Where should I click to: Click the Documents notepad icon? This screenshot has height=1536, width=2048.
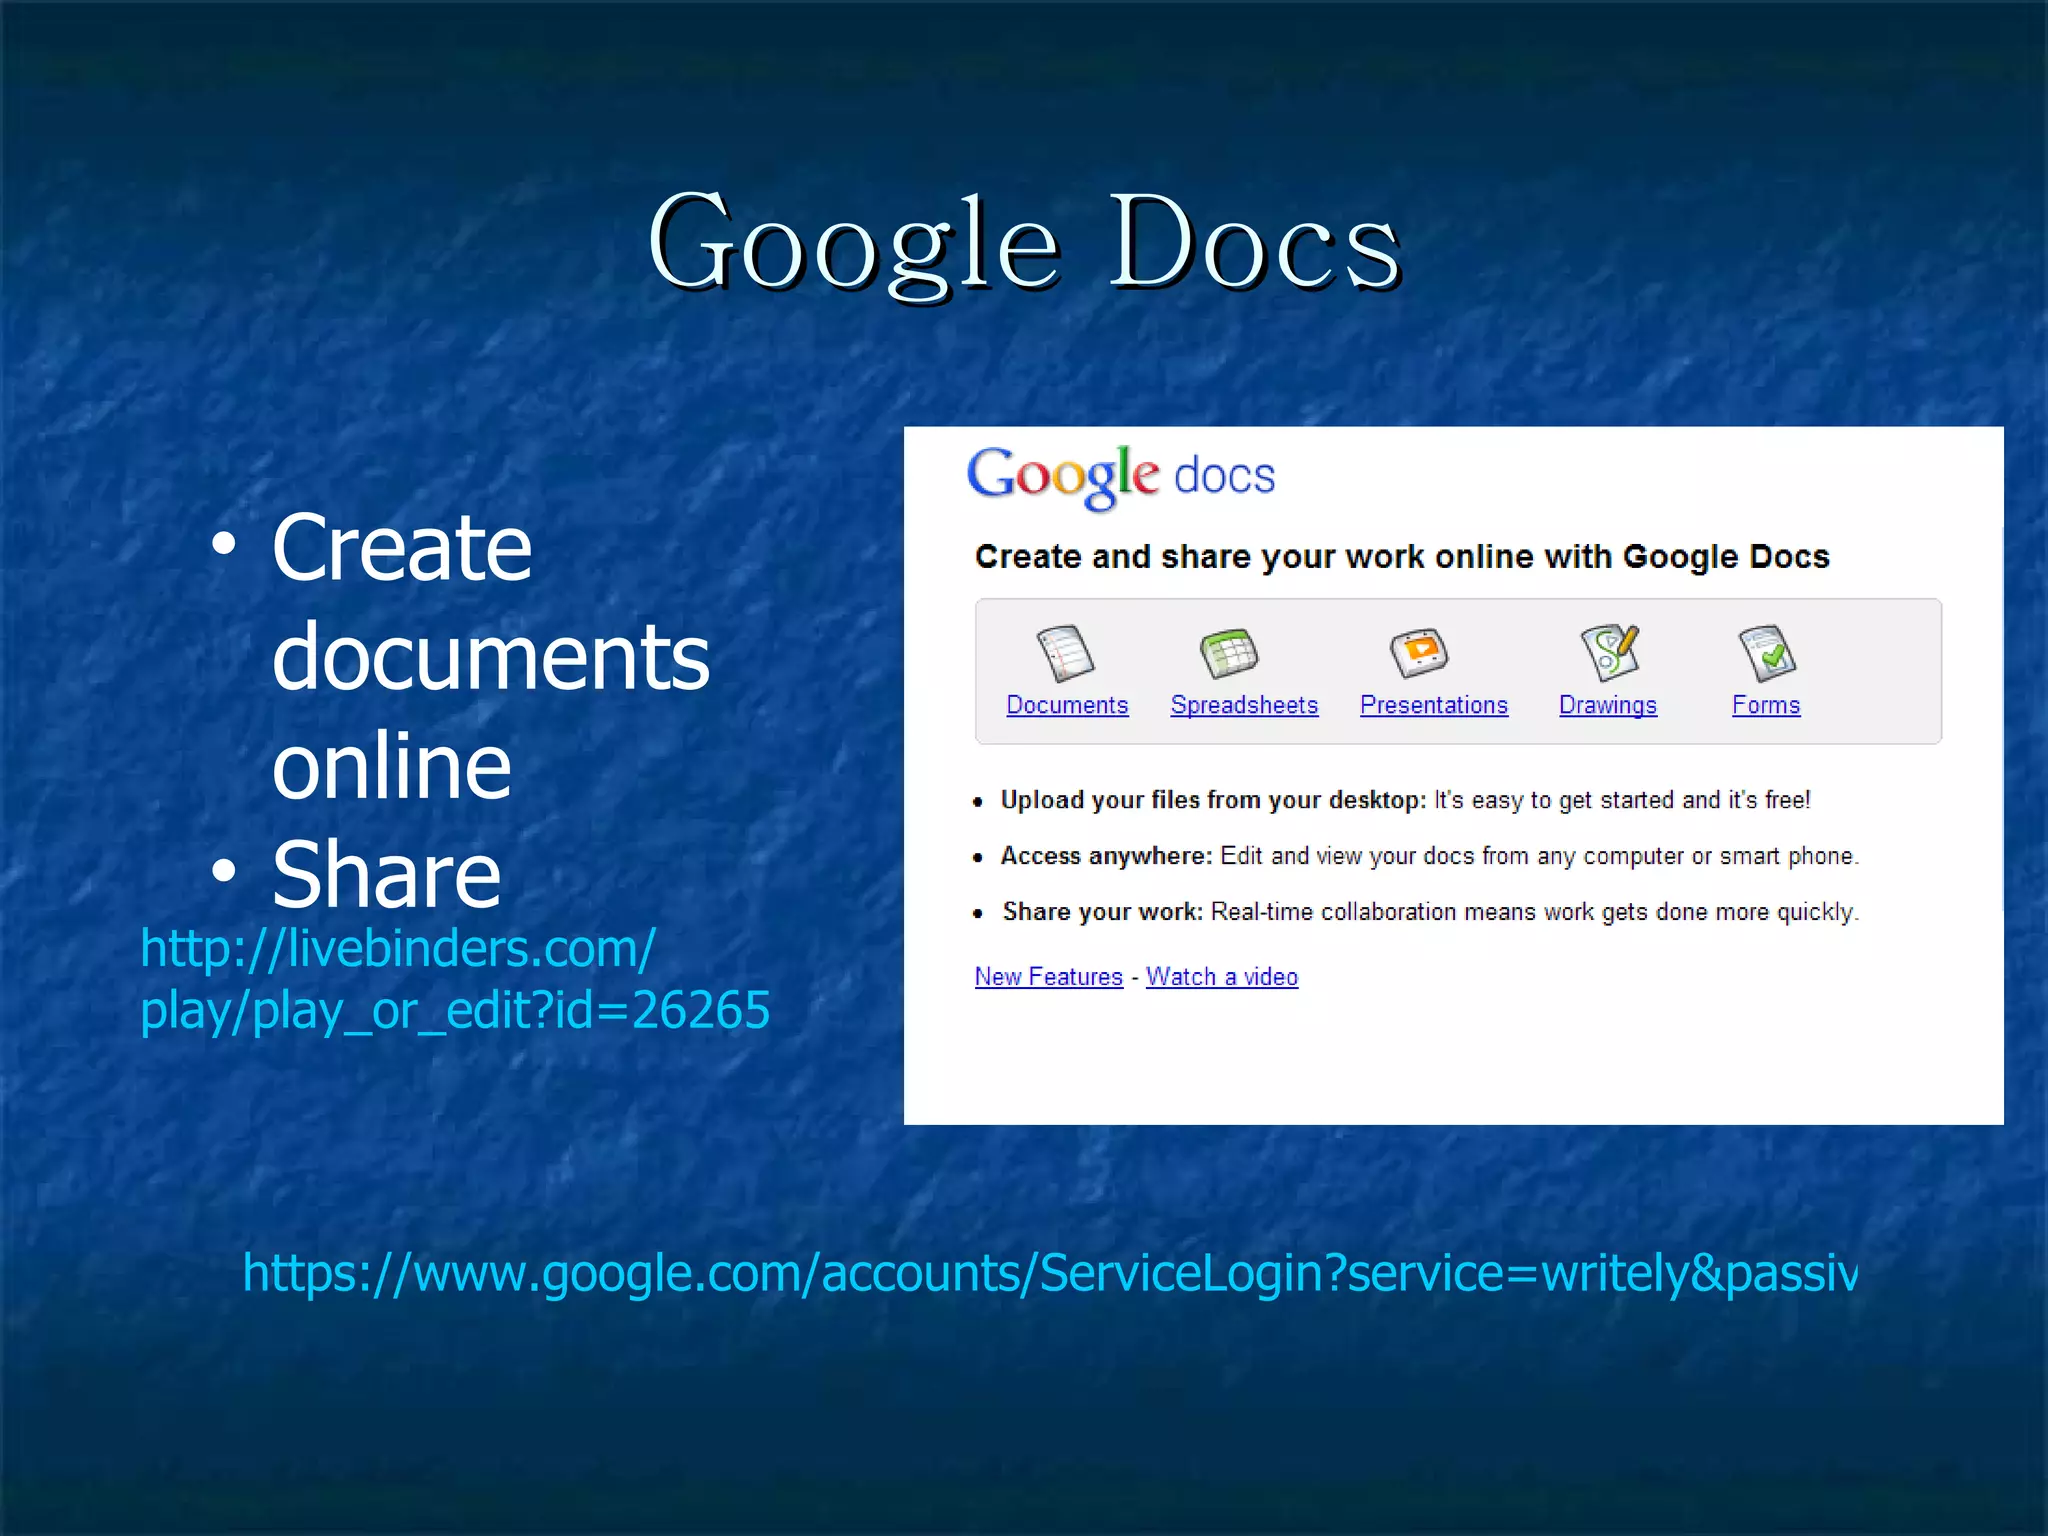[x=1066, y=653]
